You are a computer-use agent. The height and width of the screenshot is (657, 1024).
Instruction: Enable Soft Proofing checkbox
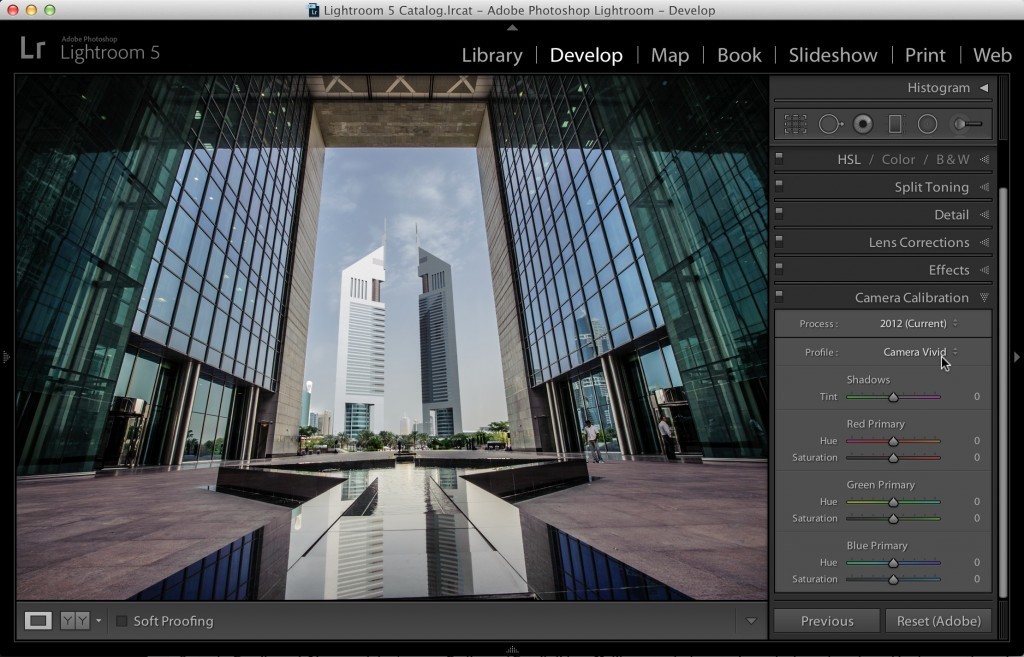(x=121, y=621)
